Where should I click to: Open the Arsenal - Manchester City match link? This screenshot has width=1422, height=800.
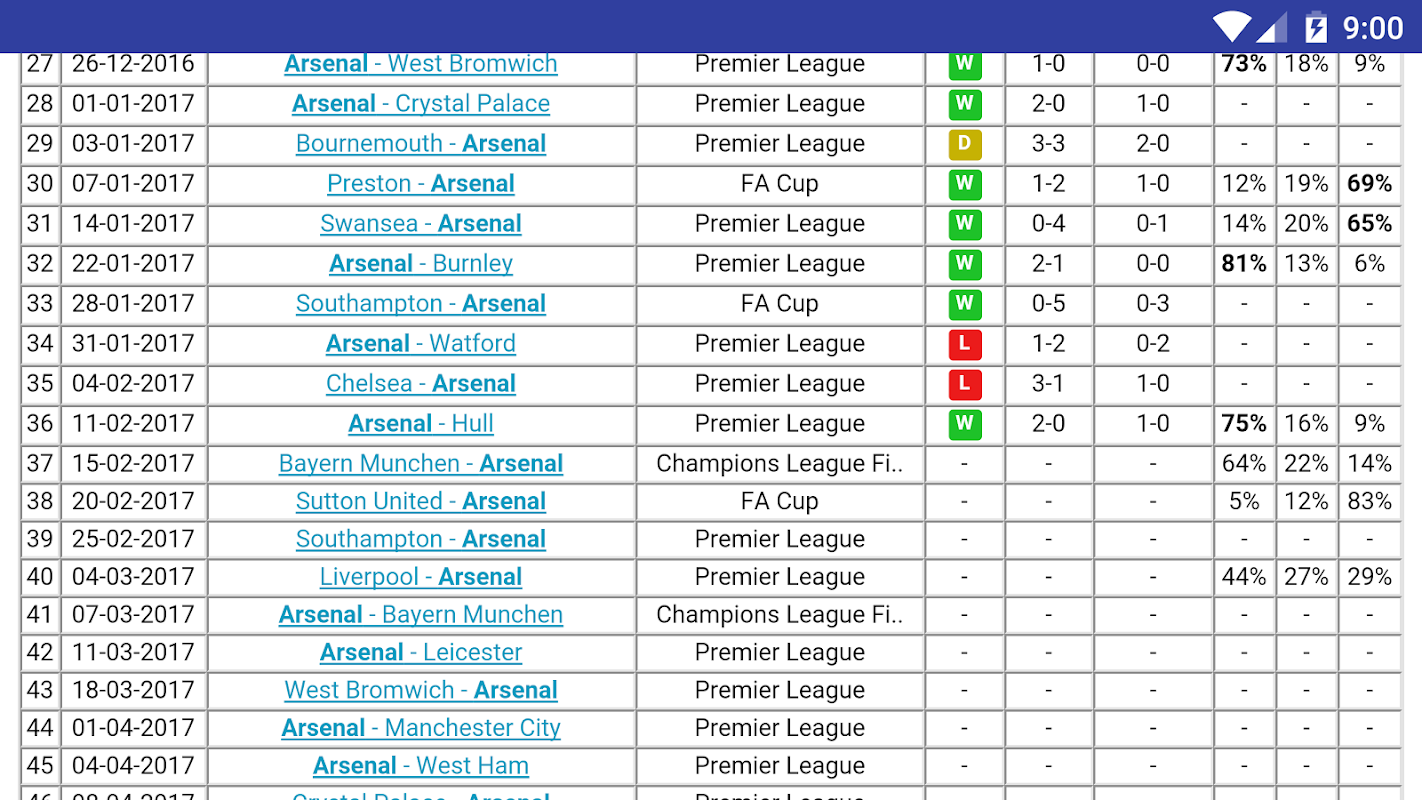421,728
